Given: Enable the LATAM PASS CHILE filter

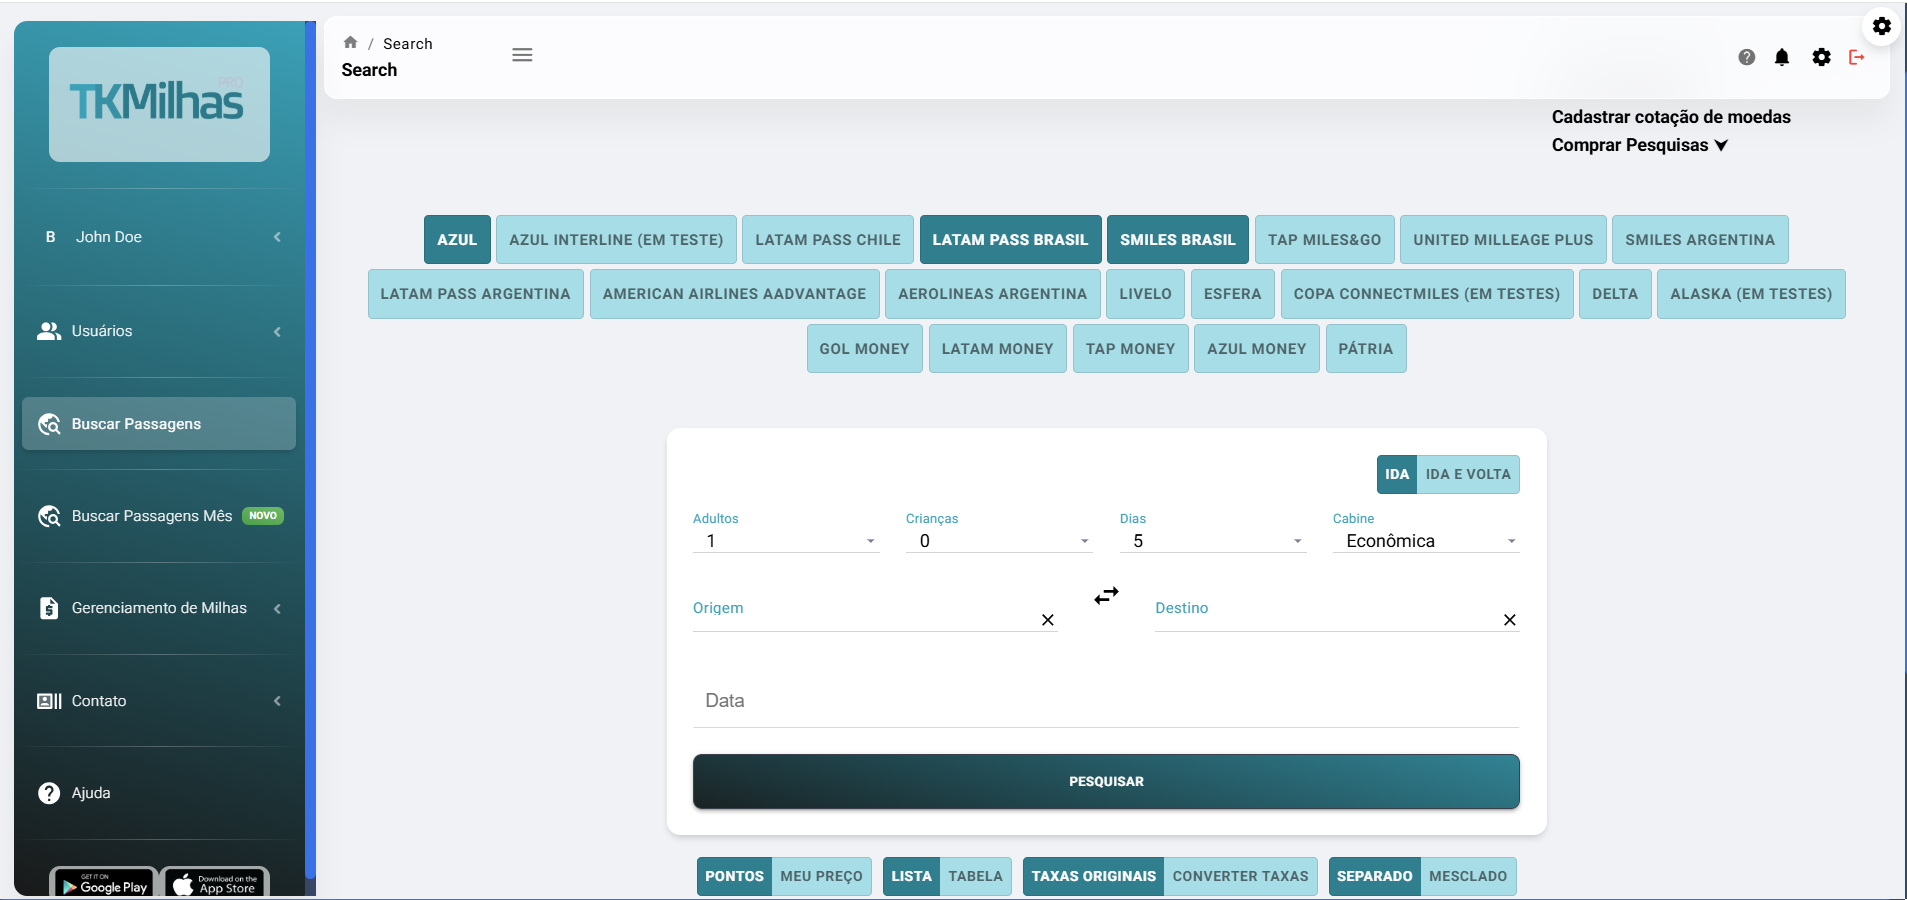Looking at the screenshot, I should [828, 240].
